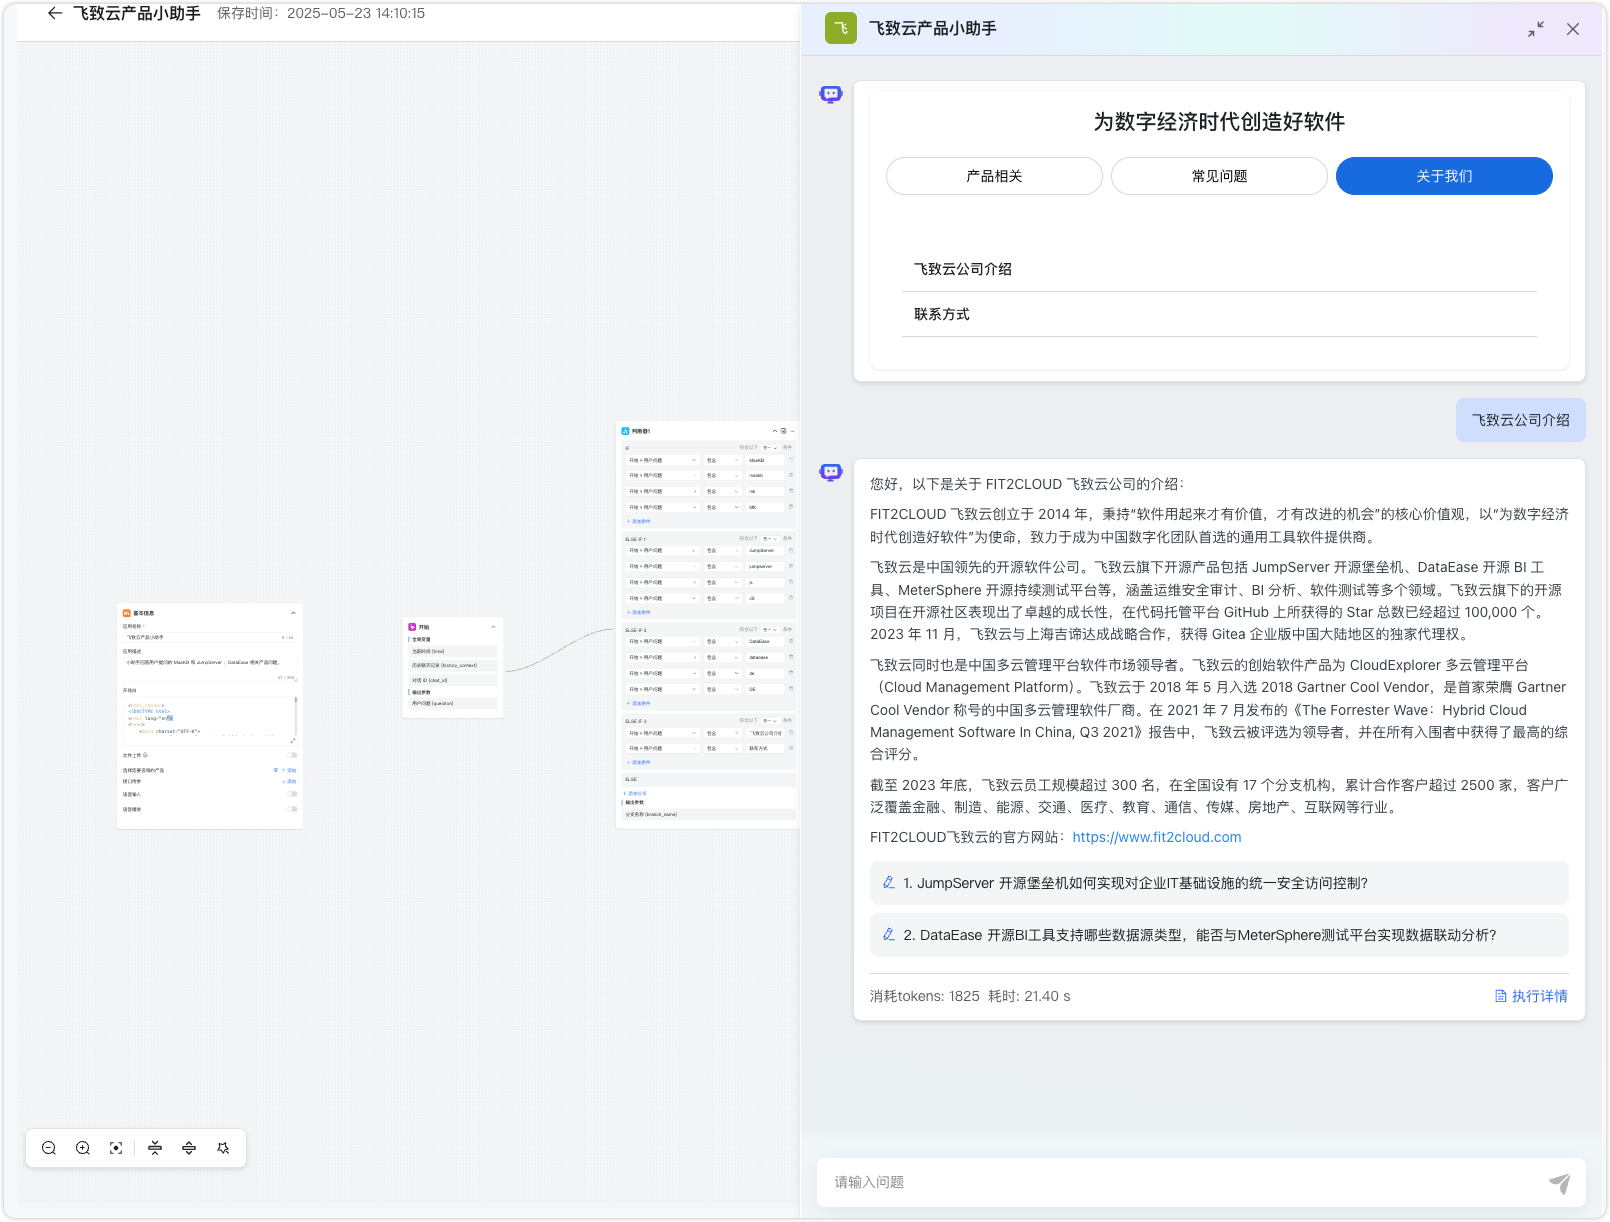Image resolution: width=1610 pixels, height=1222 pixels.
Task: Click the orange 基本信息 node icon
Action: (x=126, y=613)
